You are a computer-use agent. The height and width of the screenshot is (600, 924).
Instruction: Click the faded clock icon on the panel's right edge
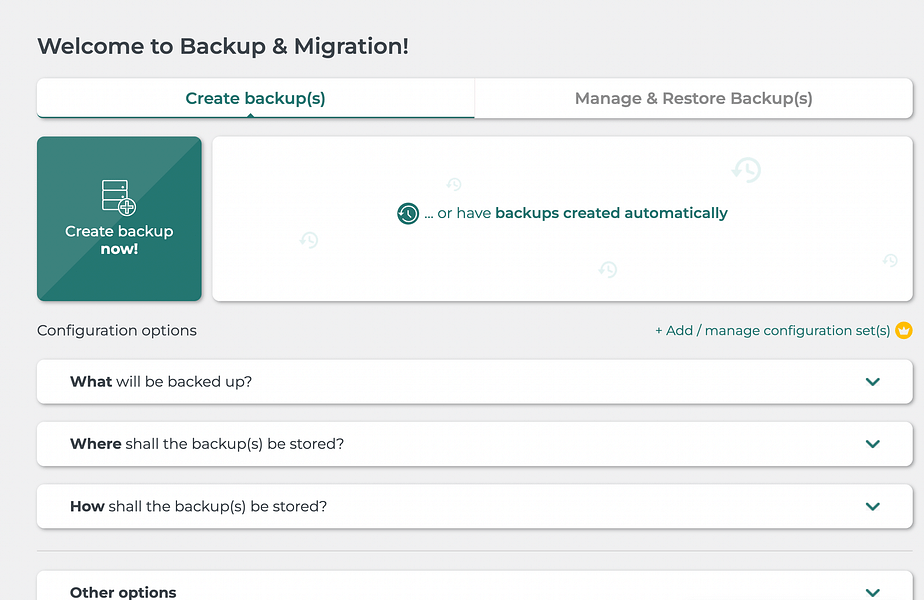pos(889,262)
